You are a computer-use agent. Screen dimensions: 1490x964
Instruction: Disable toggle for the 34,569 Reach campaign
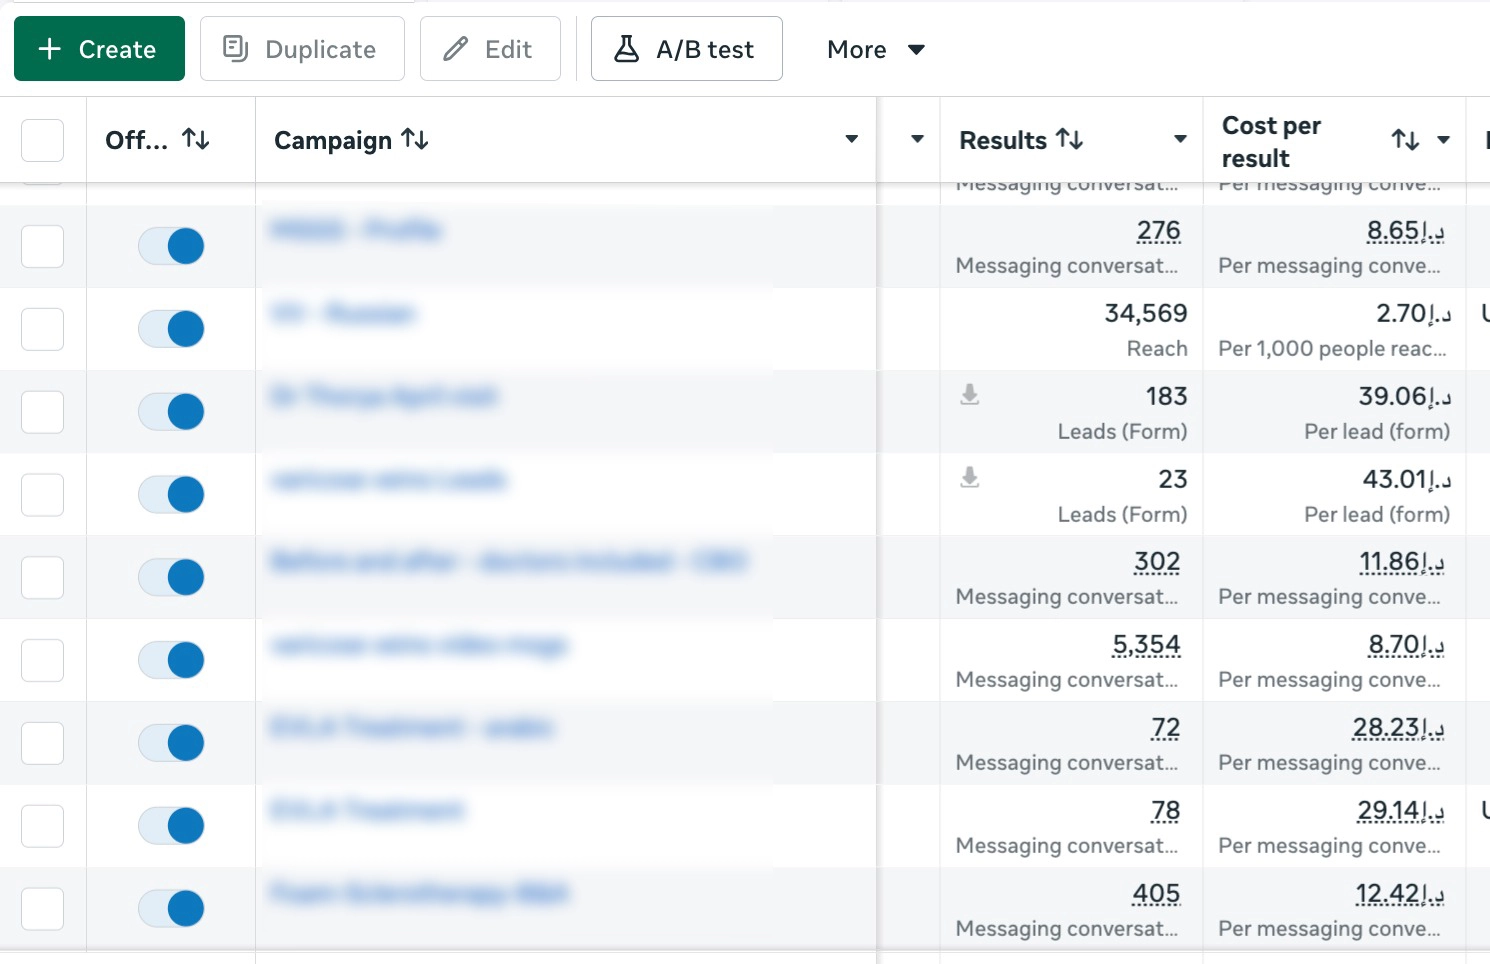point(171,329)
